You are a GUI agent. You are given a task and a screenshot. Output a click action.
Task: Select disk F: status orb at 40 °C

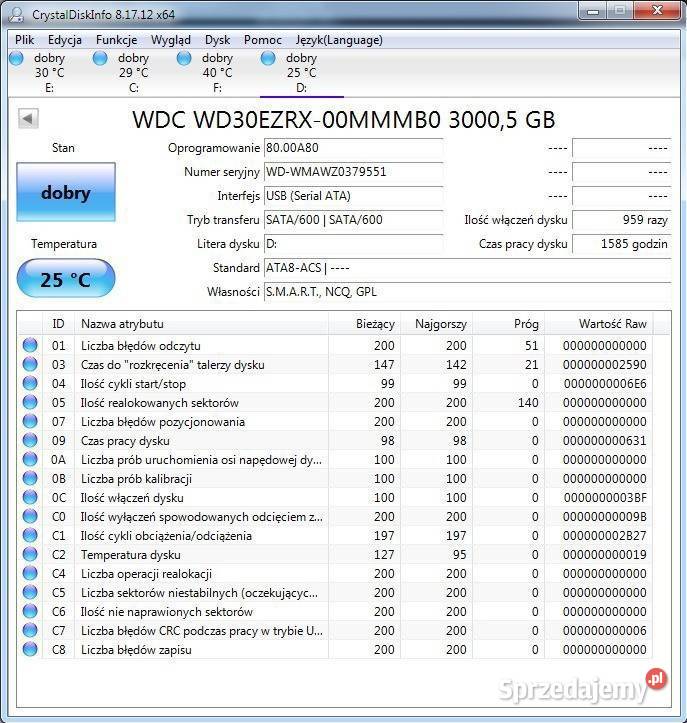click(x=184, y=59)
